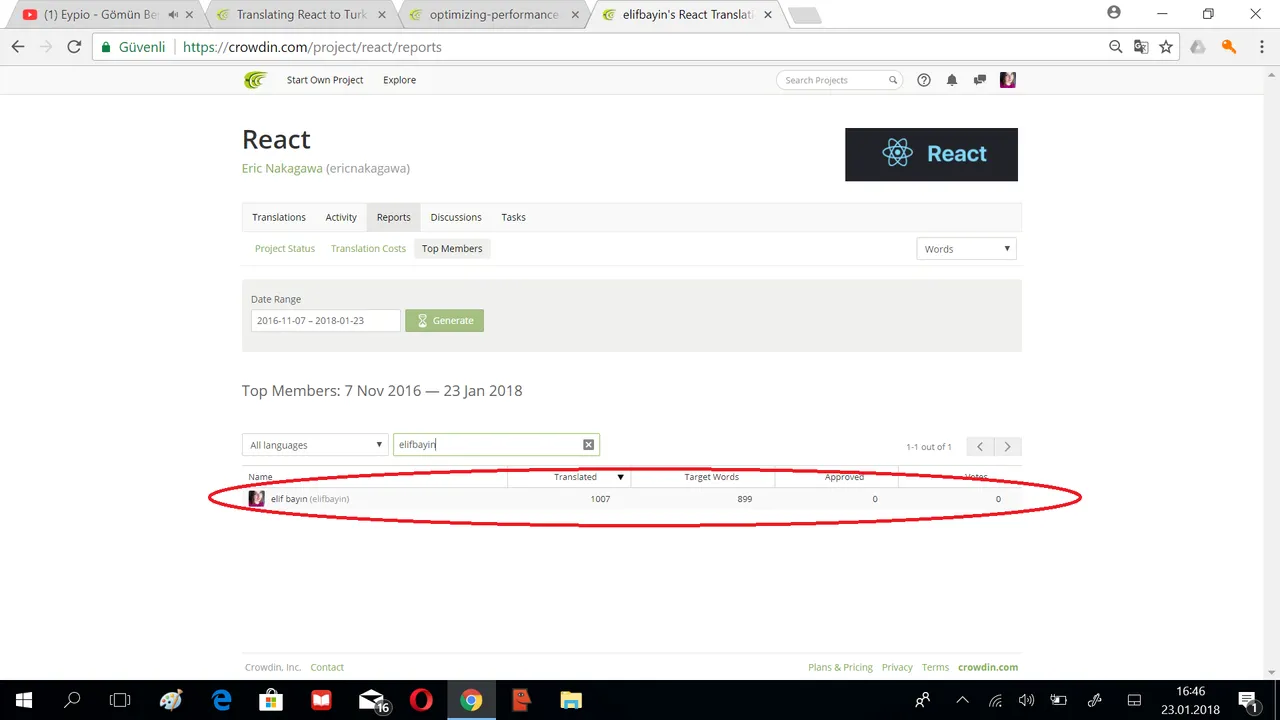Open the notifications bell
The image size is (1280, 720).
(x=952, y=80)
